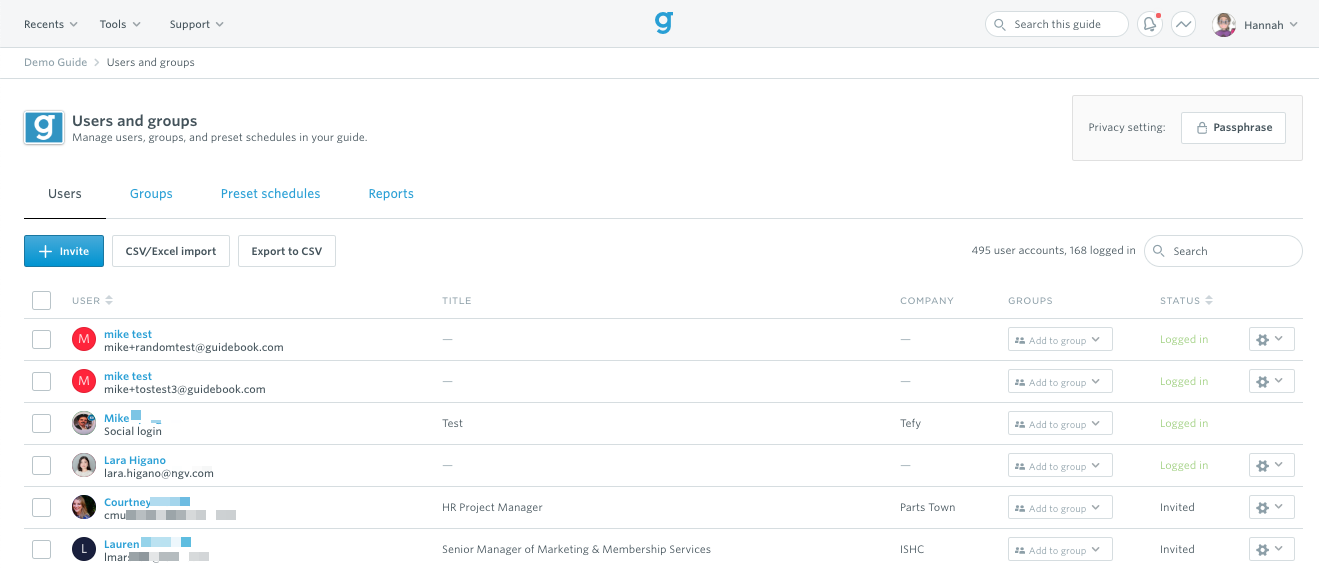Screen dimensions: 1319x570
Task: Click Courtney's avatar photo
Action: 84,507
